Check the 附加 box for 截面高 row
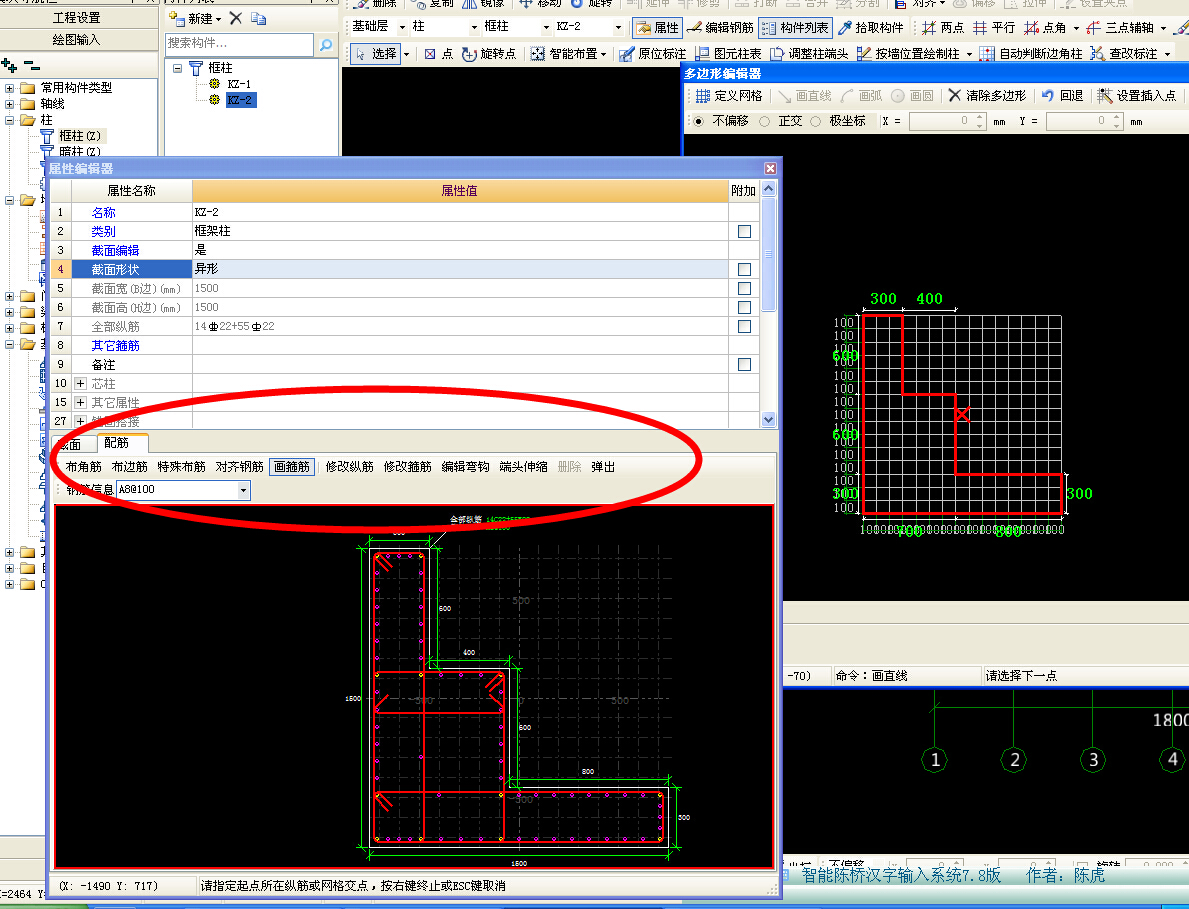 [x=745, y=307]
